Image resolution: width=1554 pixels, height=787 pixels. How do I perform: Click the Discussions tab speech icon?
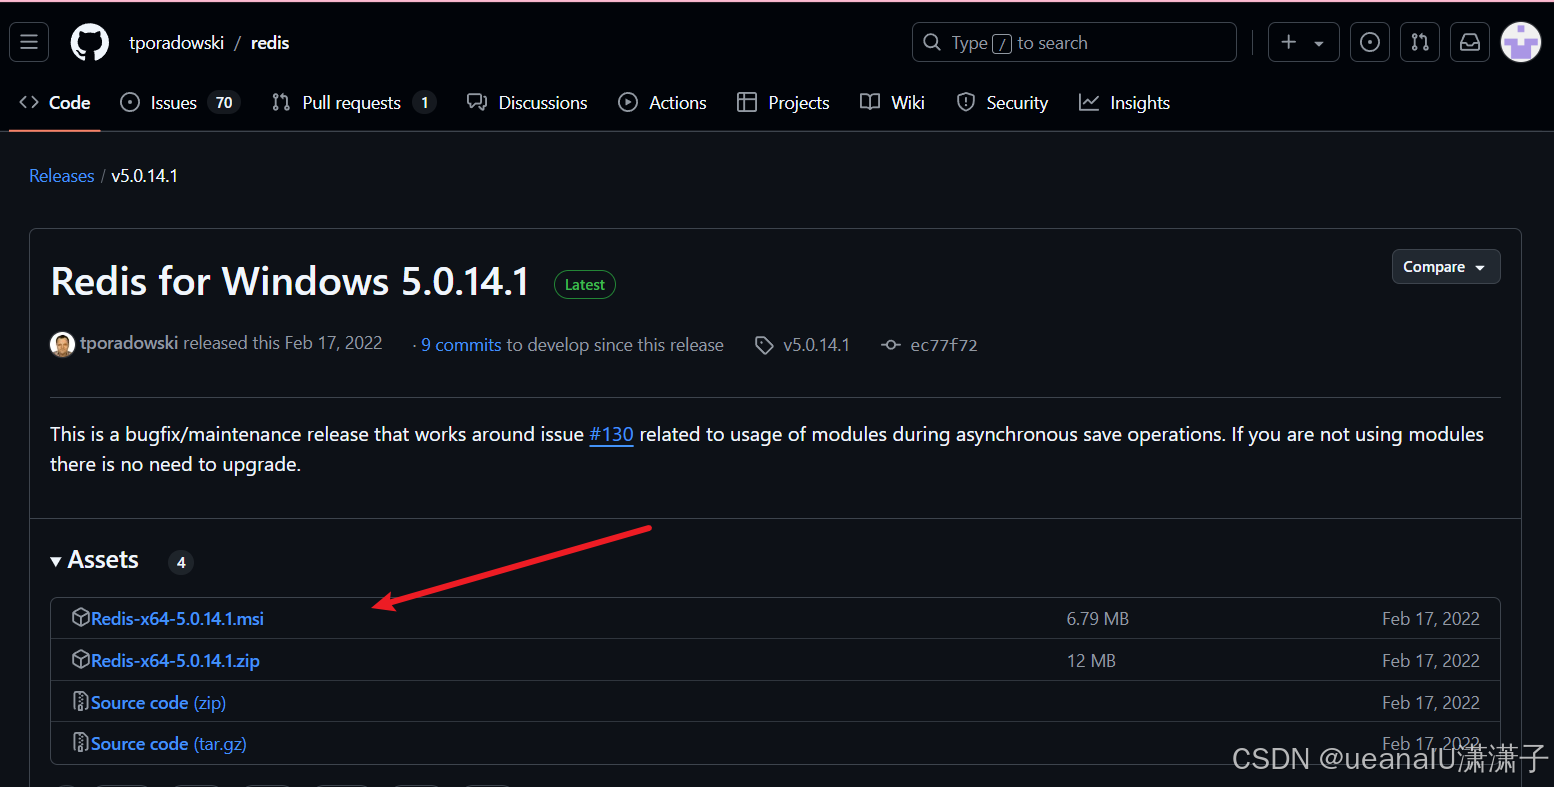click(477, 102)
